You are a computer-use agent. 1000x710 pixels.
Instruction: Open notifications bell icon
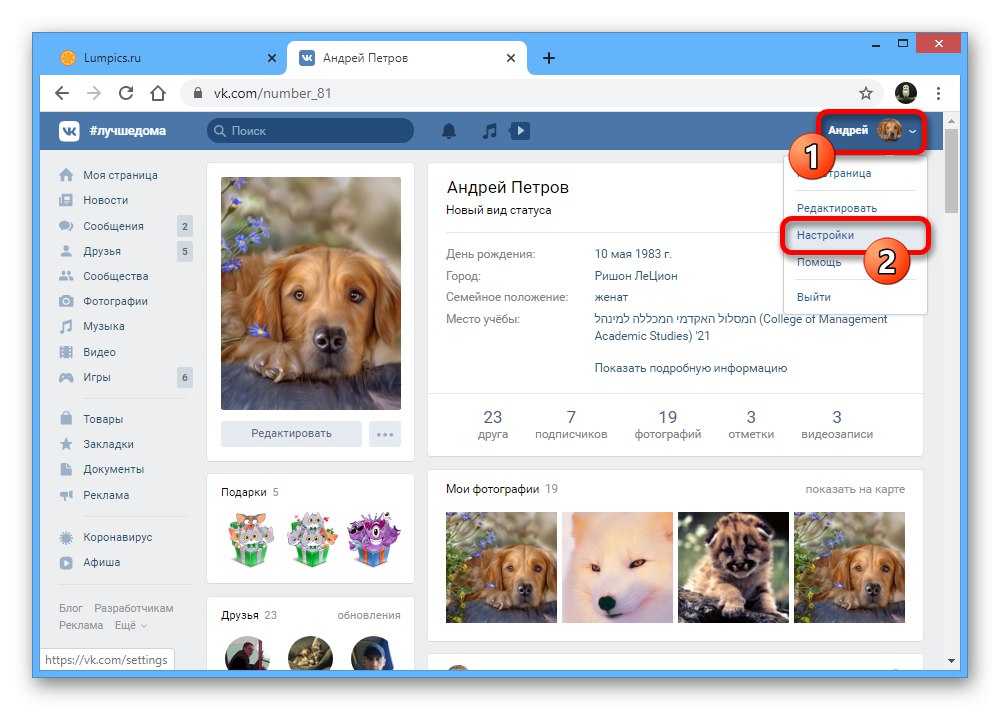(x=449, y=131)
